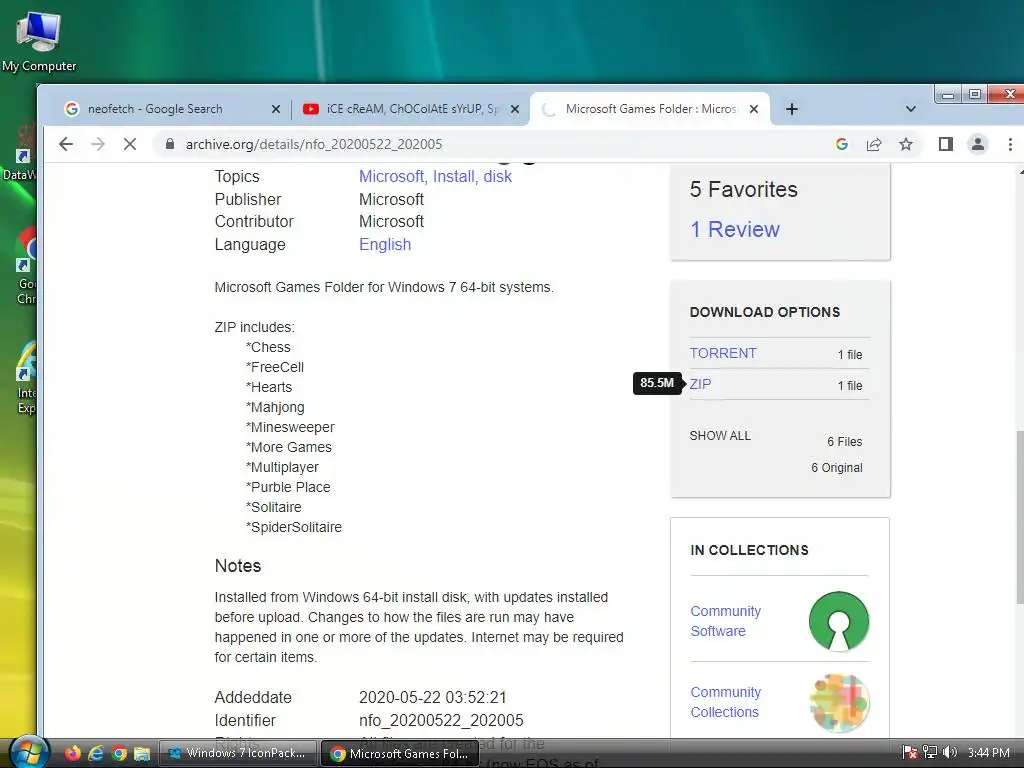Viewport: 1024px width, 768px height.
Task: Select My Computer desktop icon
Action: 39,42
